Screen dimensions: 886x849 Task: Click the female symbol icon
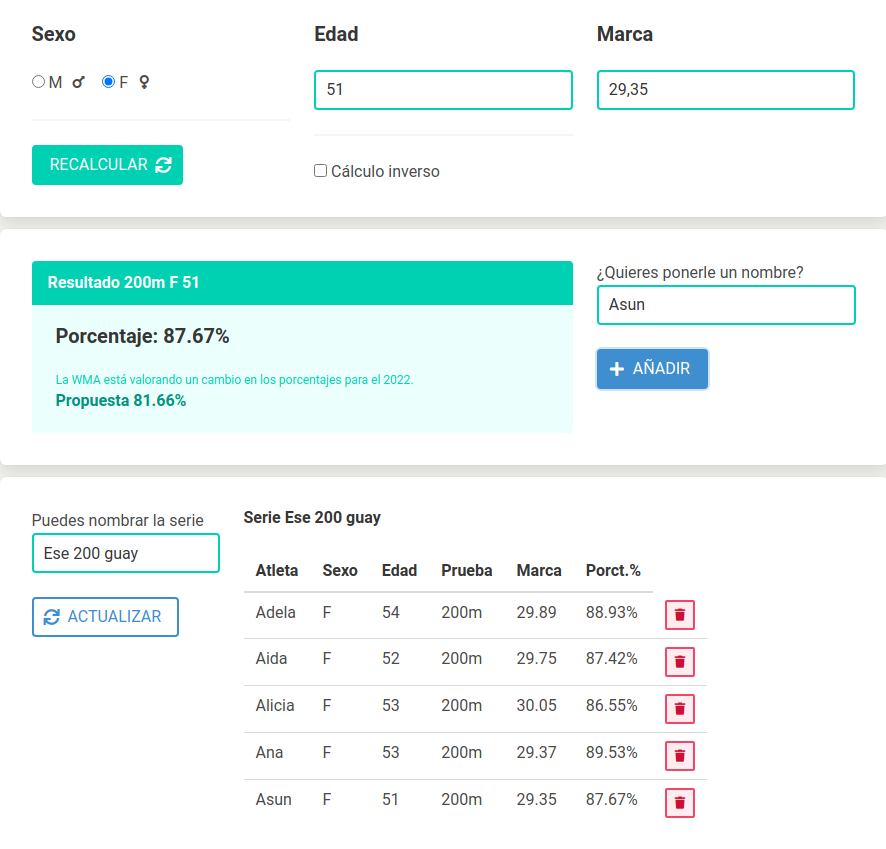tap(144, 82)
